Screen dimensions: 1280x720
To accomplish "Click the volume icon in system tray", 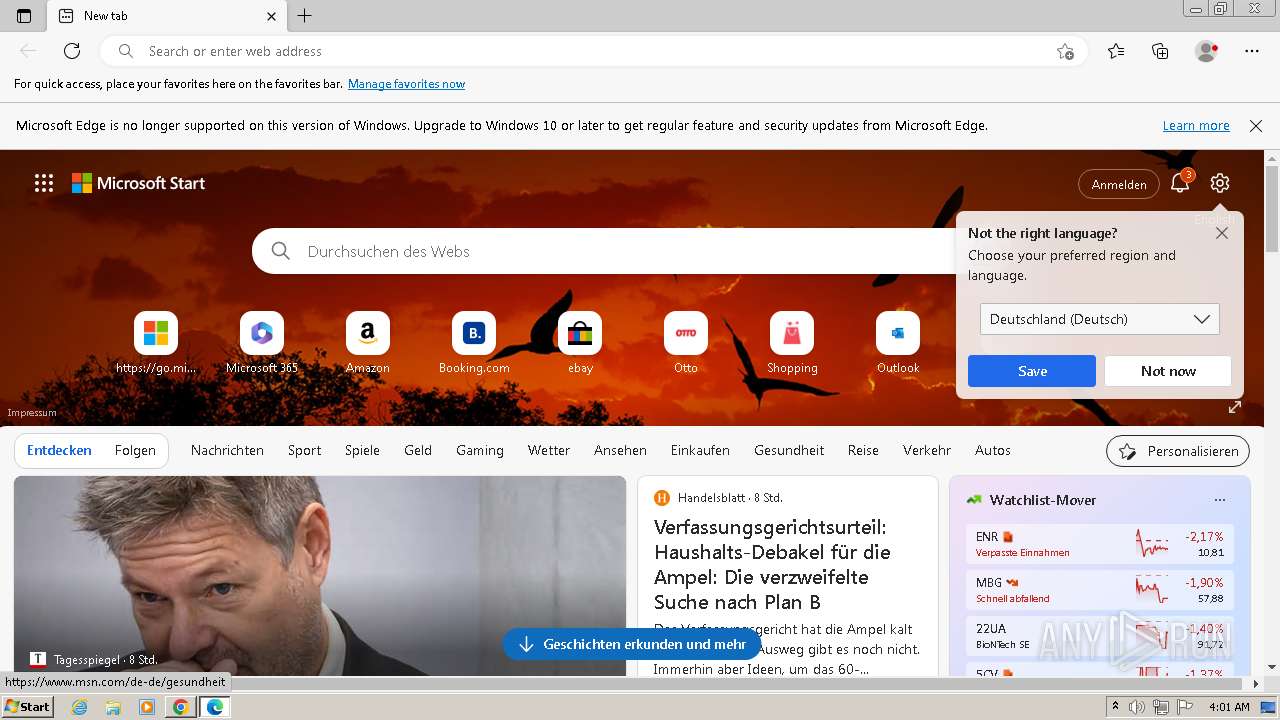I will coord(1137,707).
